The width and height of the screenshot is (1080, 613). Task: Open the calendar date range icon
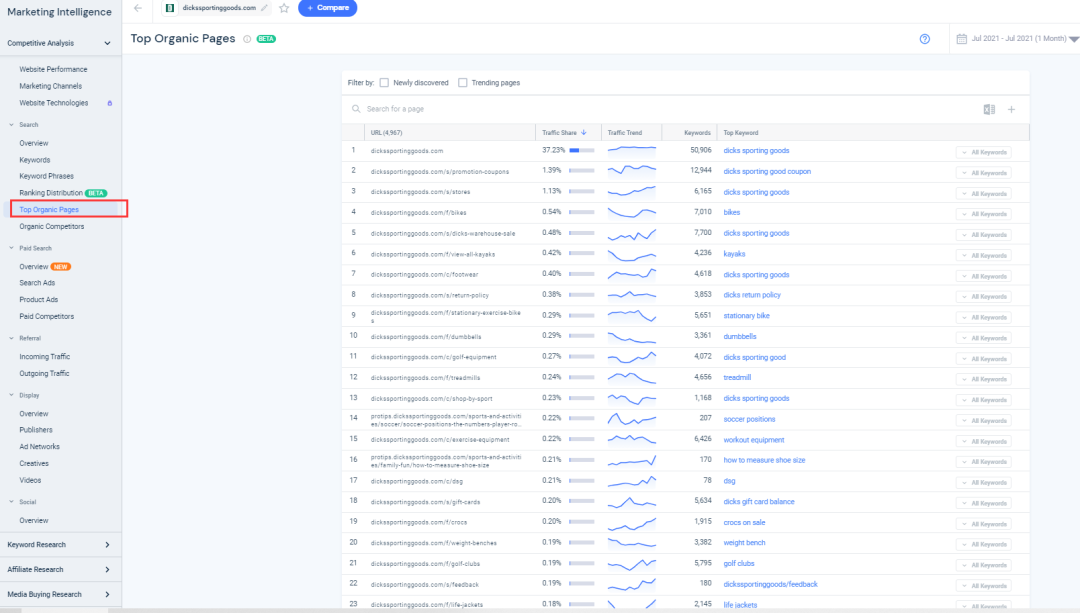coord(962,39)
